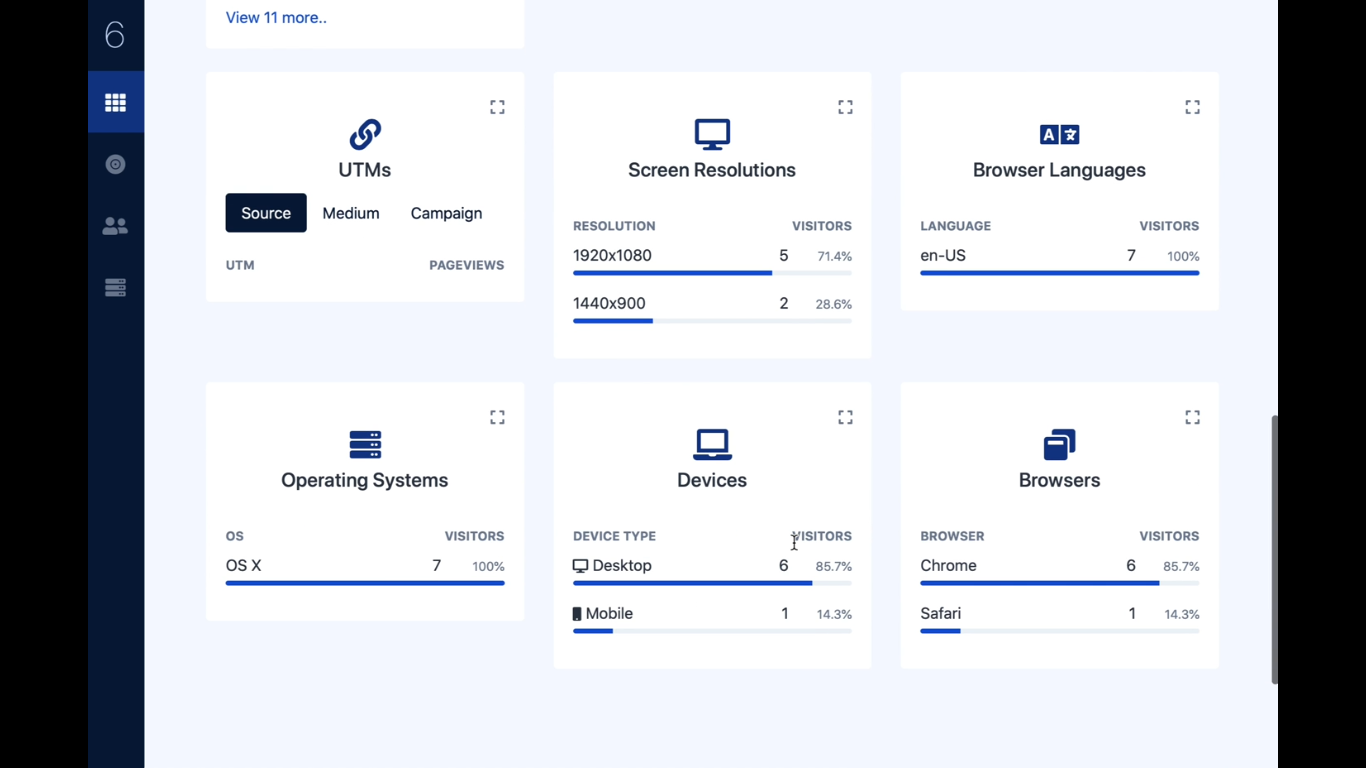
Task: Click the en-US language entry
Action: pos(943,255)
